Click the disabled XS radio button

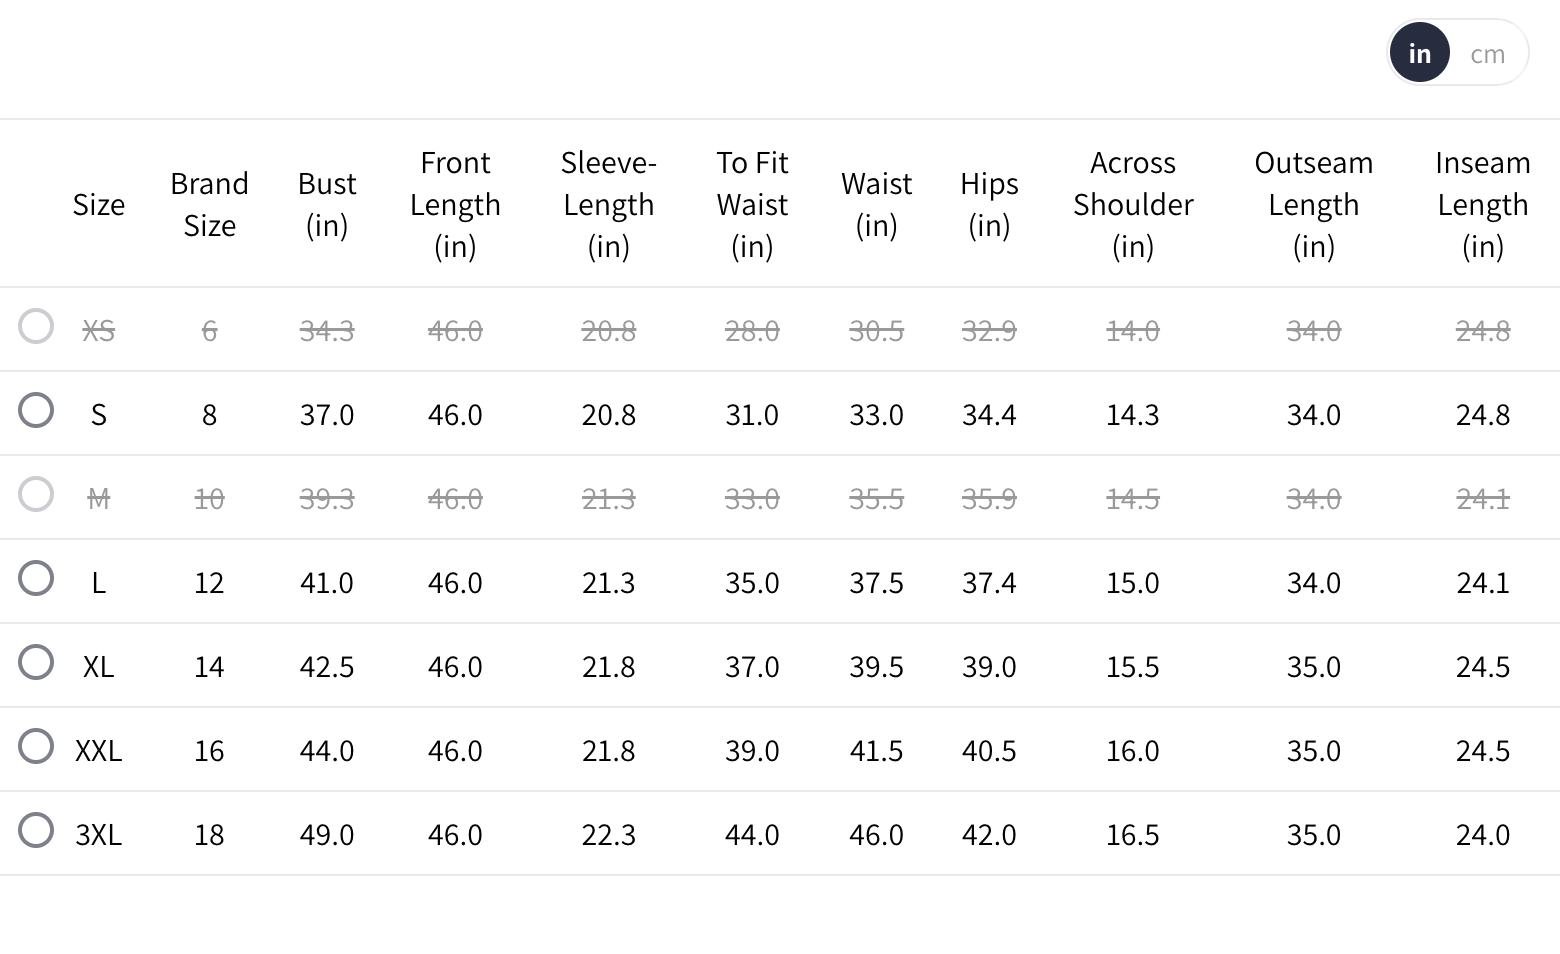36,326
